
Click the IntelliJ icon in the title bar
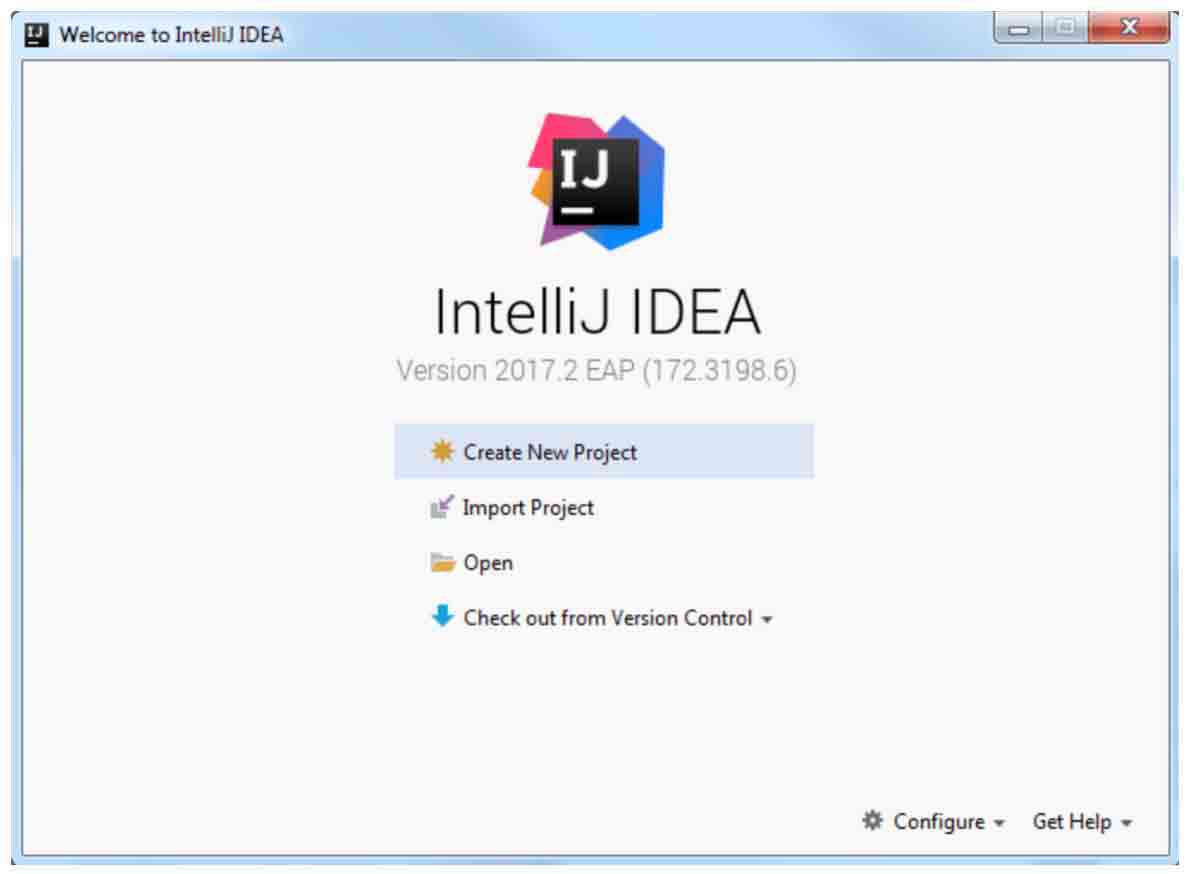tap(36, 34)
